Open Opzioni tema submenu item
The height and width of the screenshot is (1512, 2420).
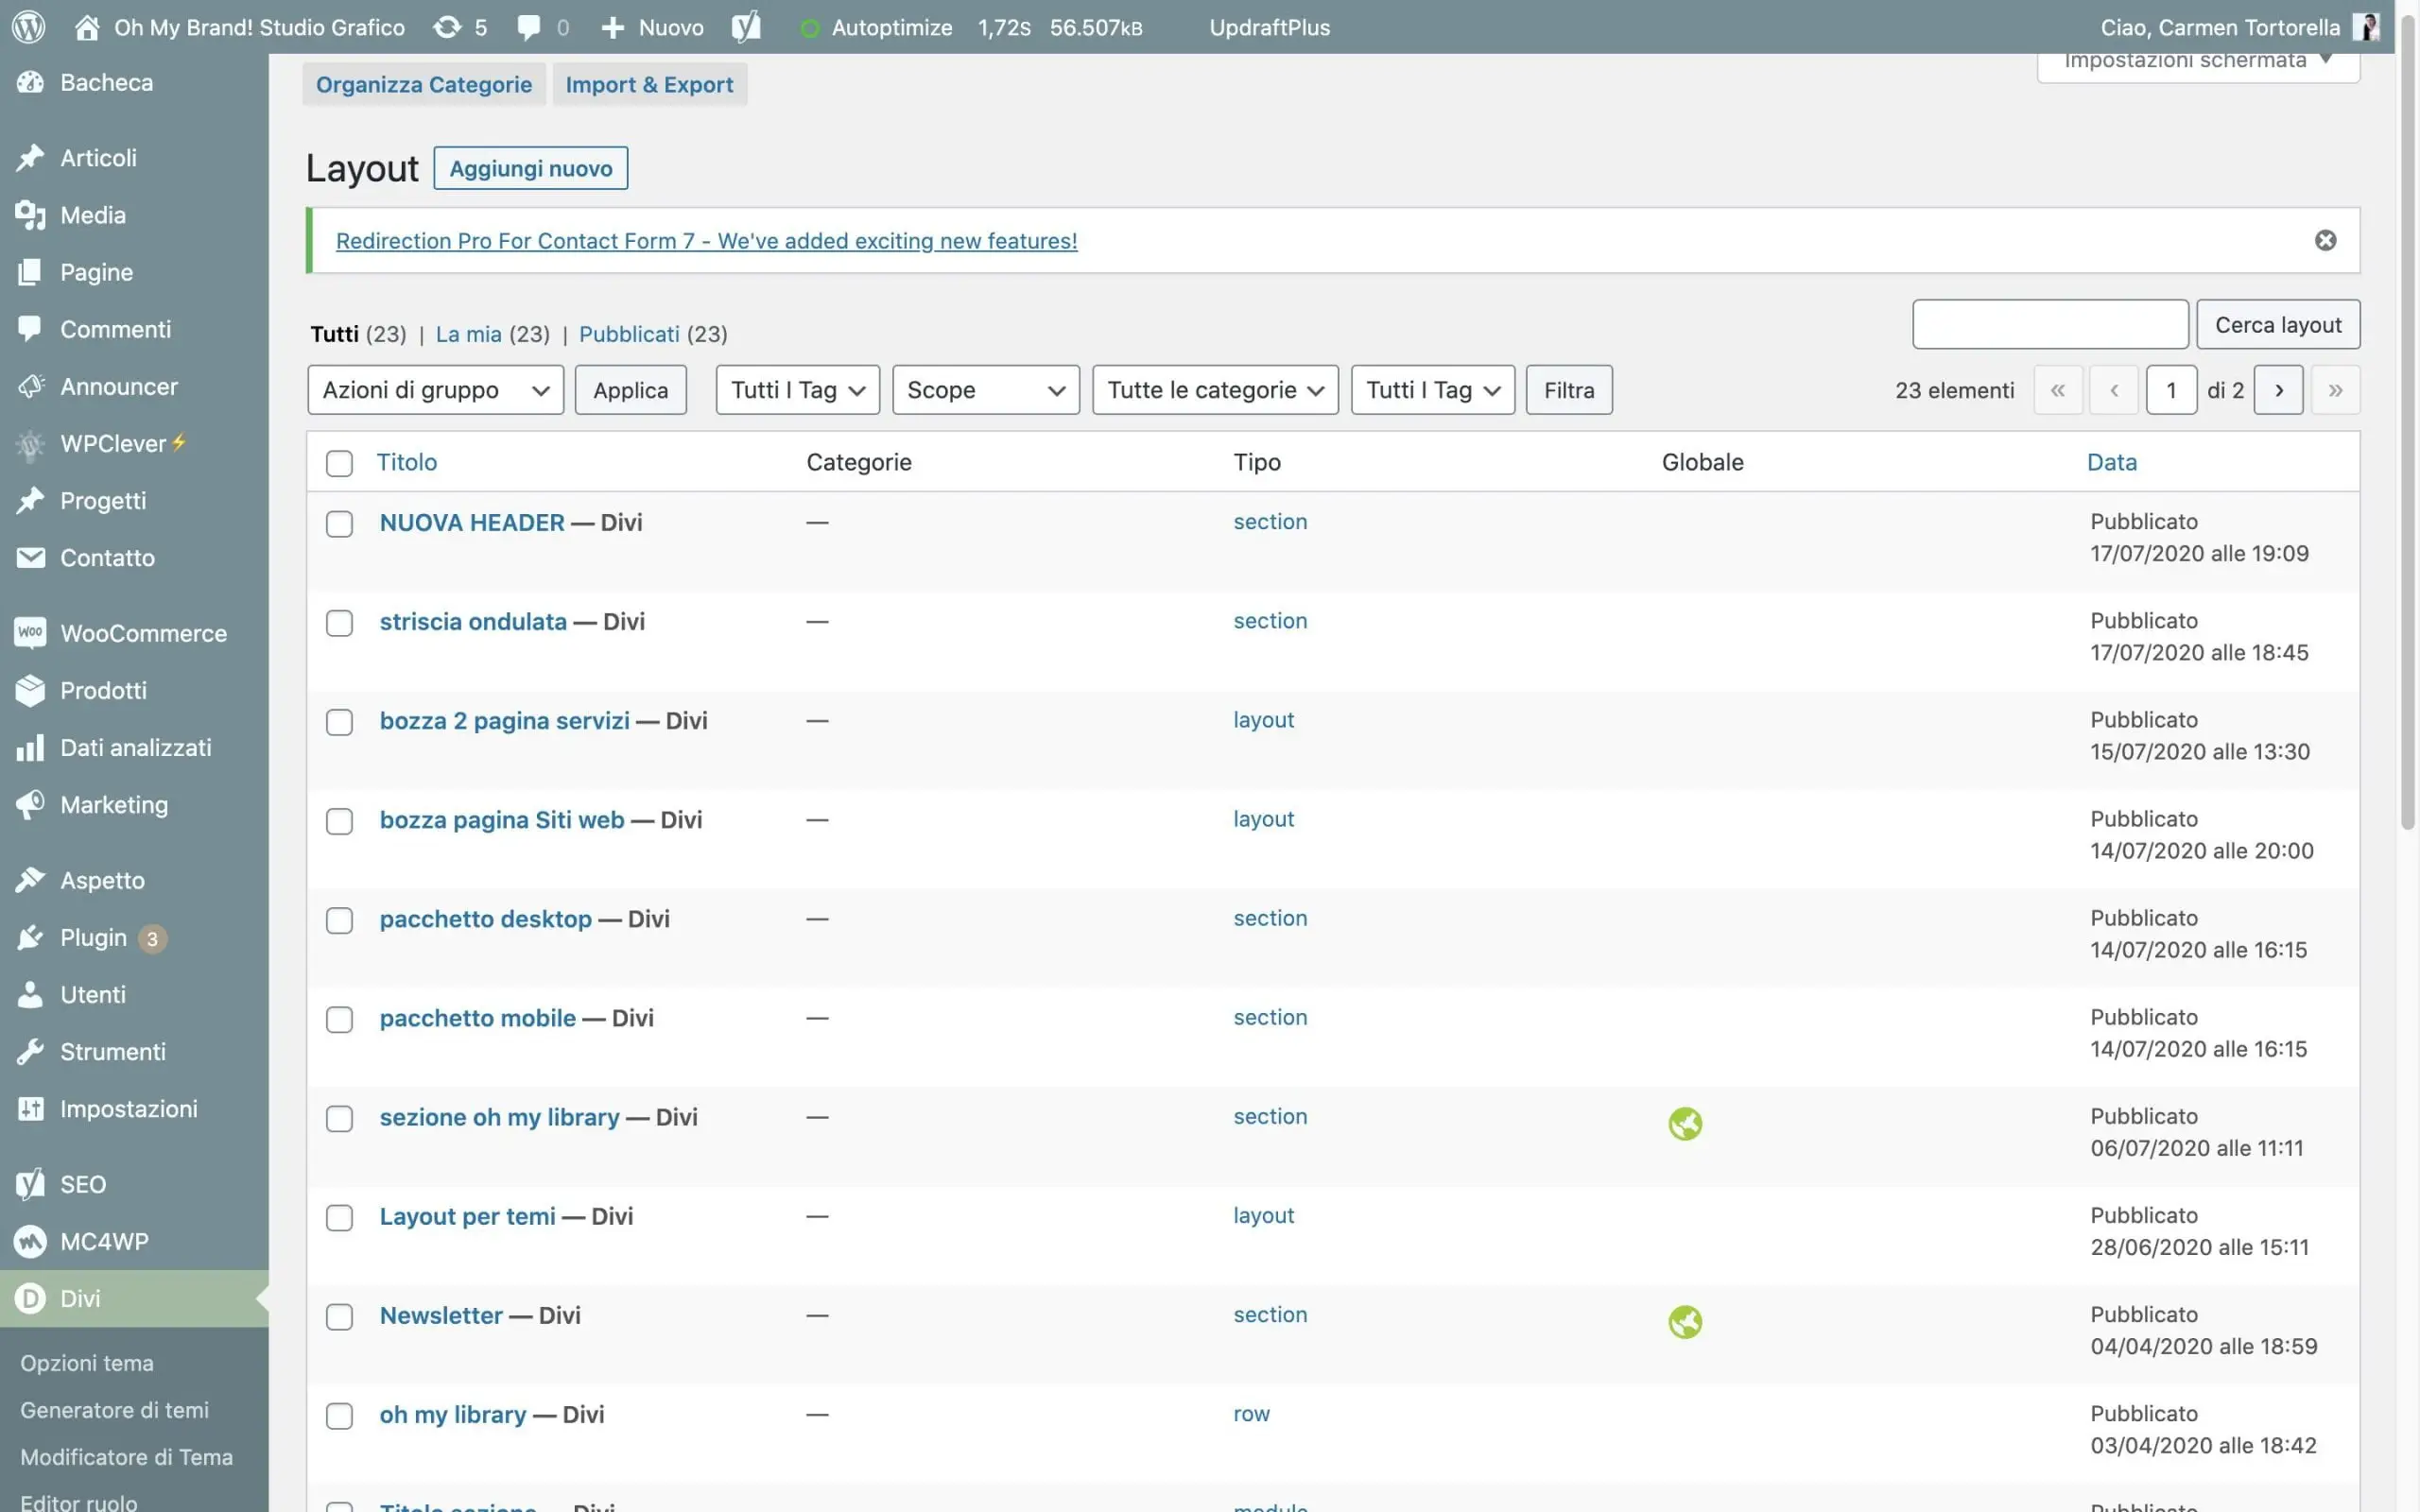point(87,1363)
